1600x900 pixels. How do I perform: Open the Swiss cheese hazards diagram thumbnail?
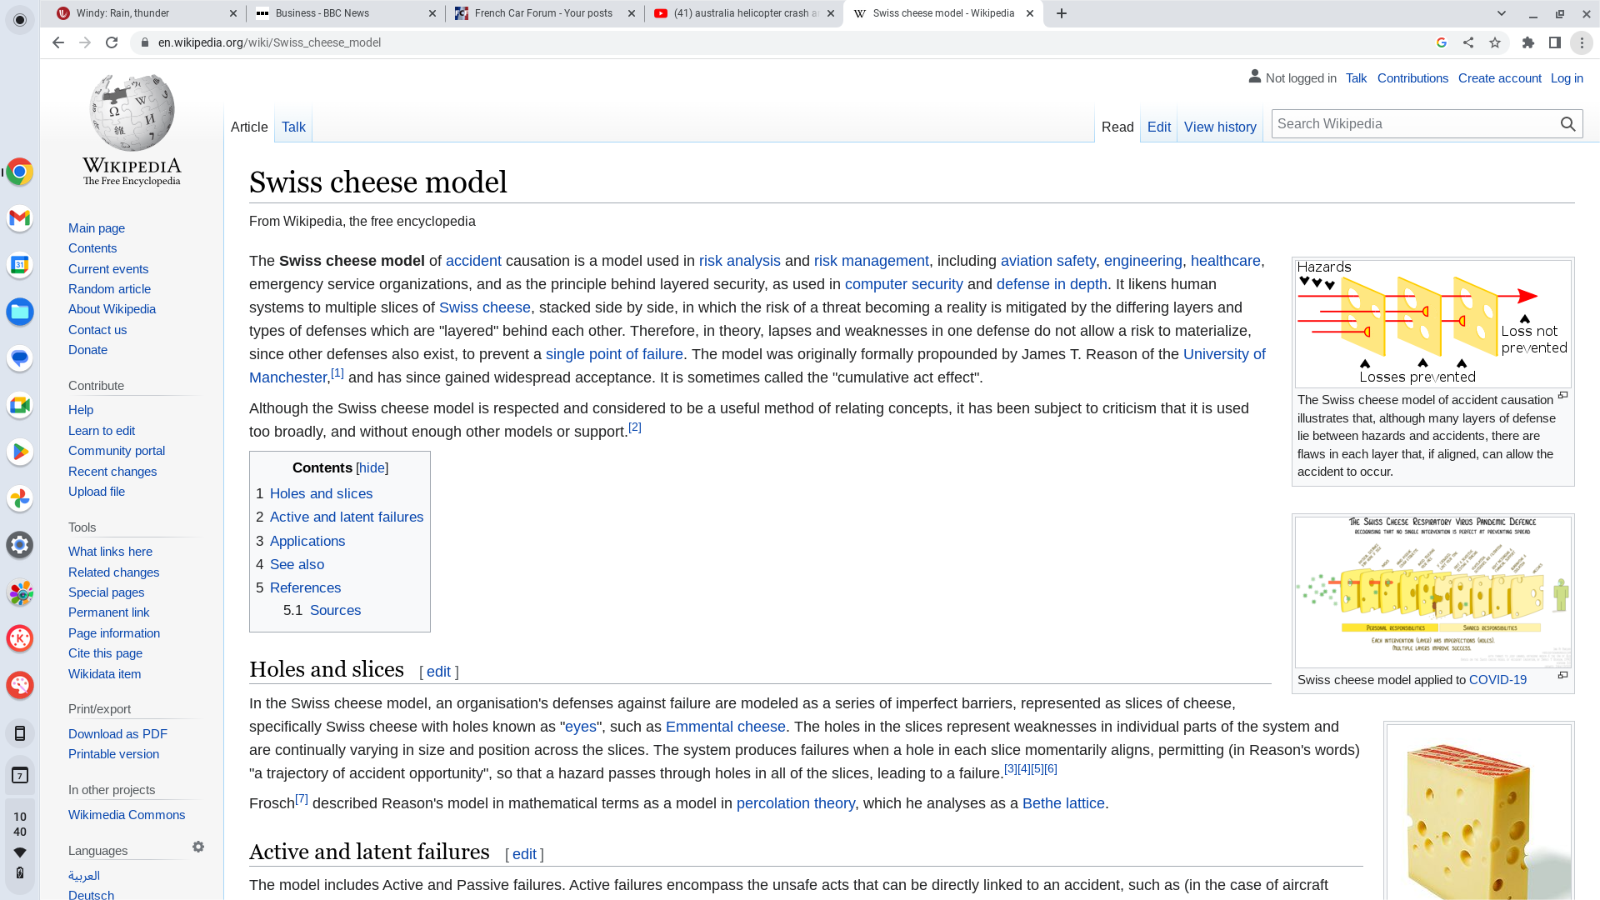[1433, 323]
